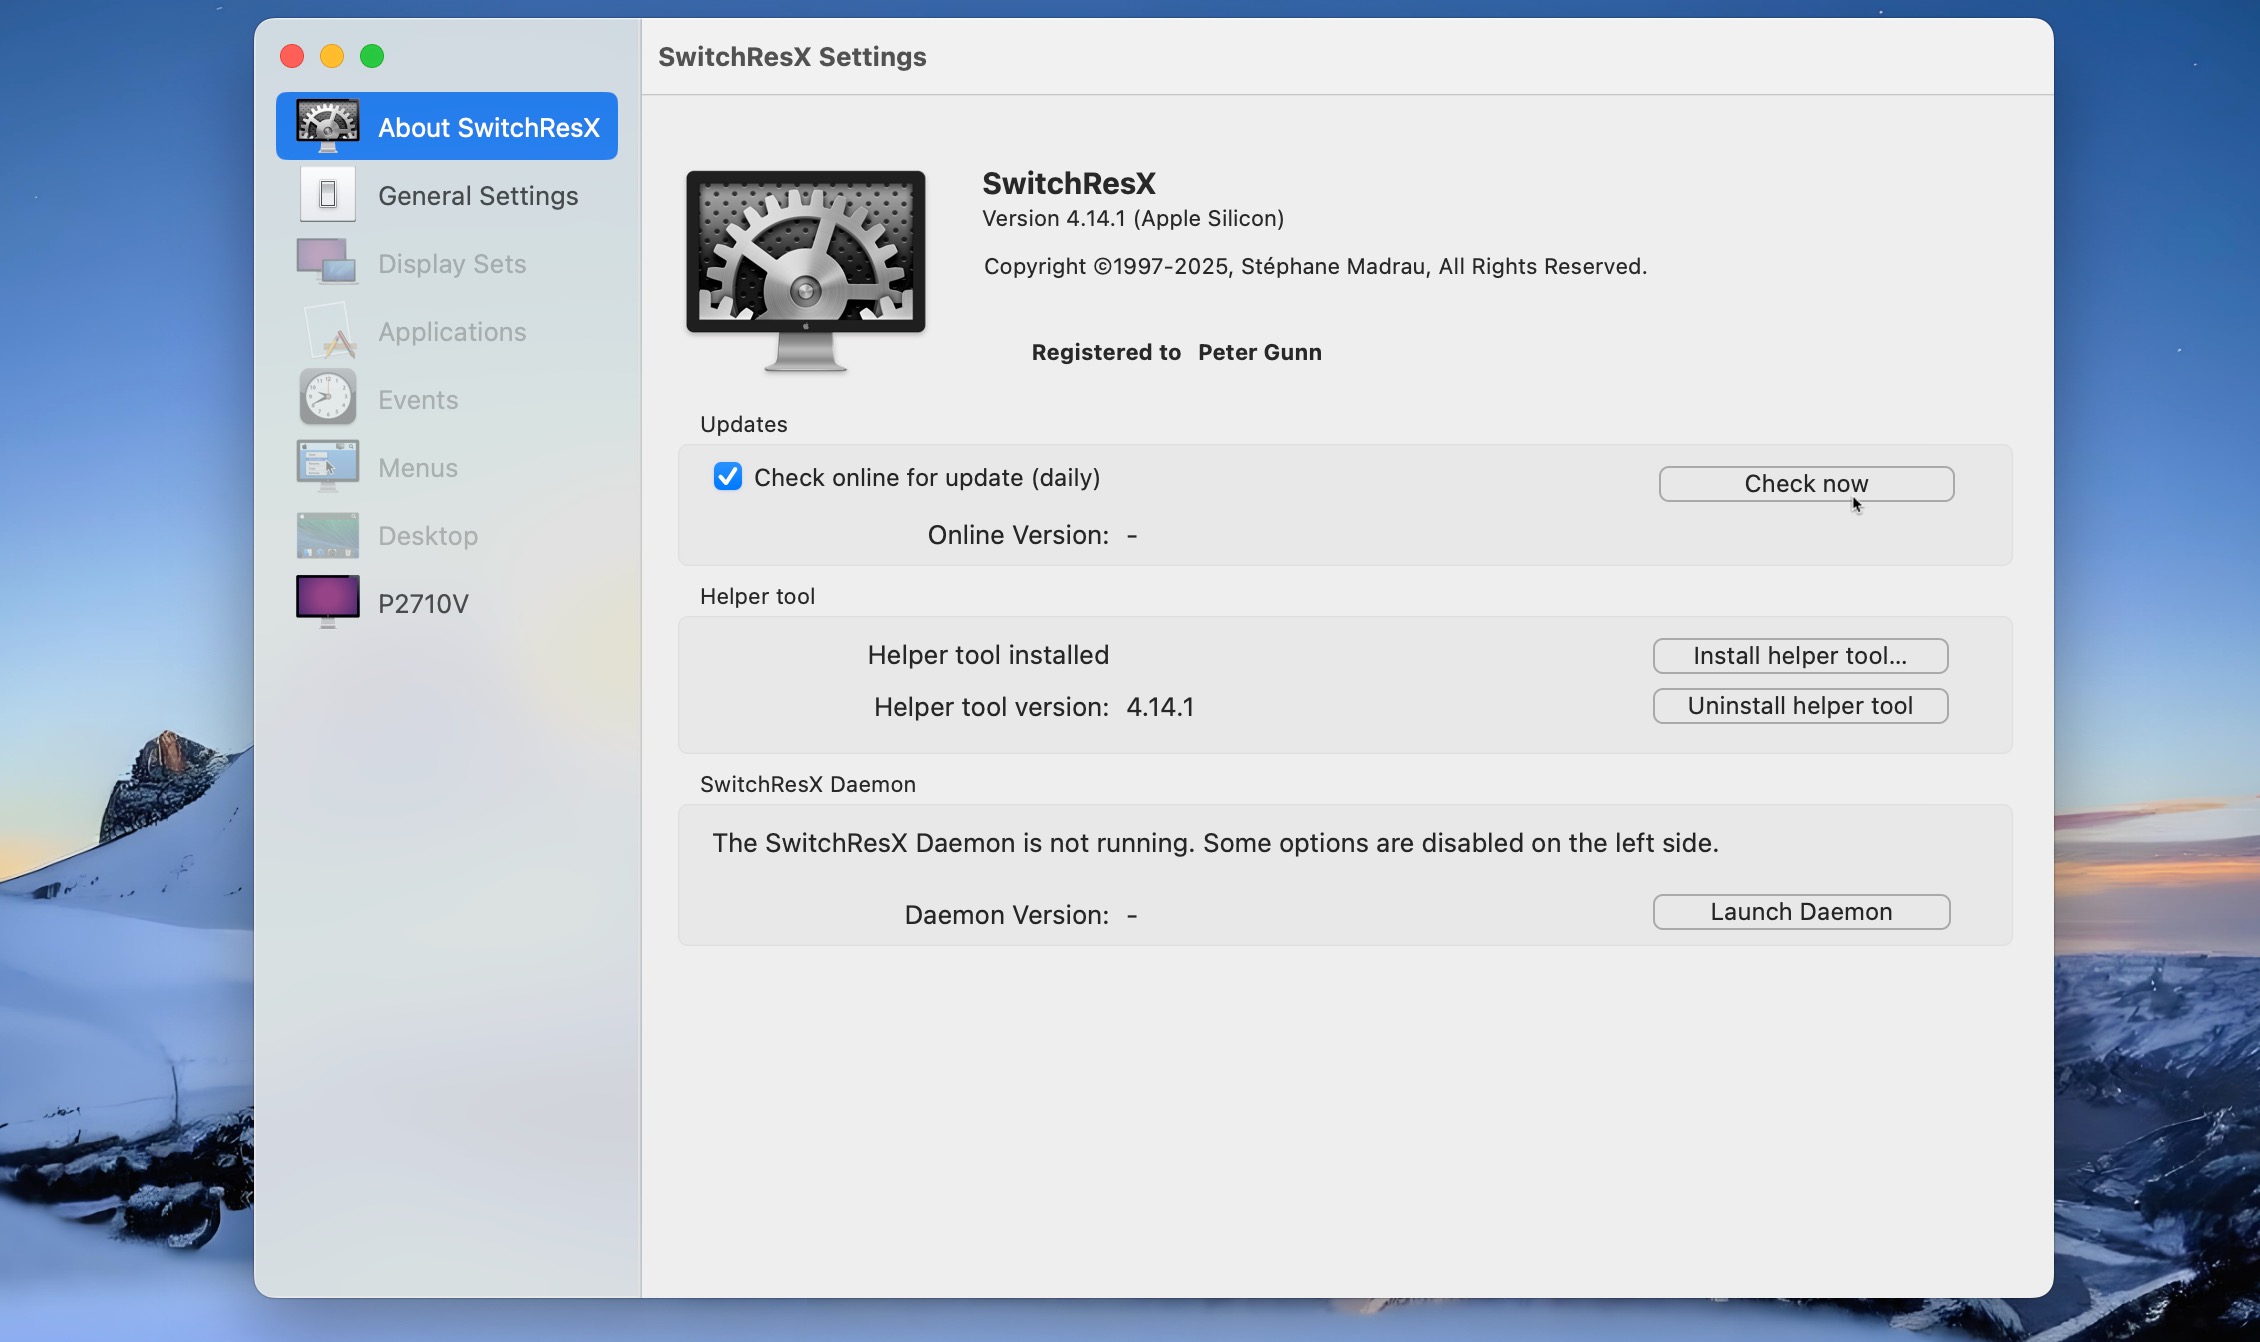The height and width of the screenshot is (1342, 2260).
Task: Select the Applications label
Action: tap(452, 332)
